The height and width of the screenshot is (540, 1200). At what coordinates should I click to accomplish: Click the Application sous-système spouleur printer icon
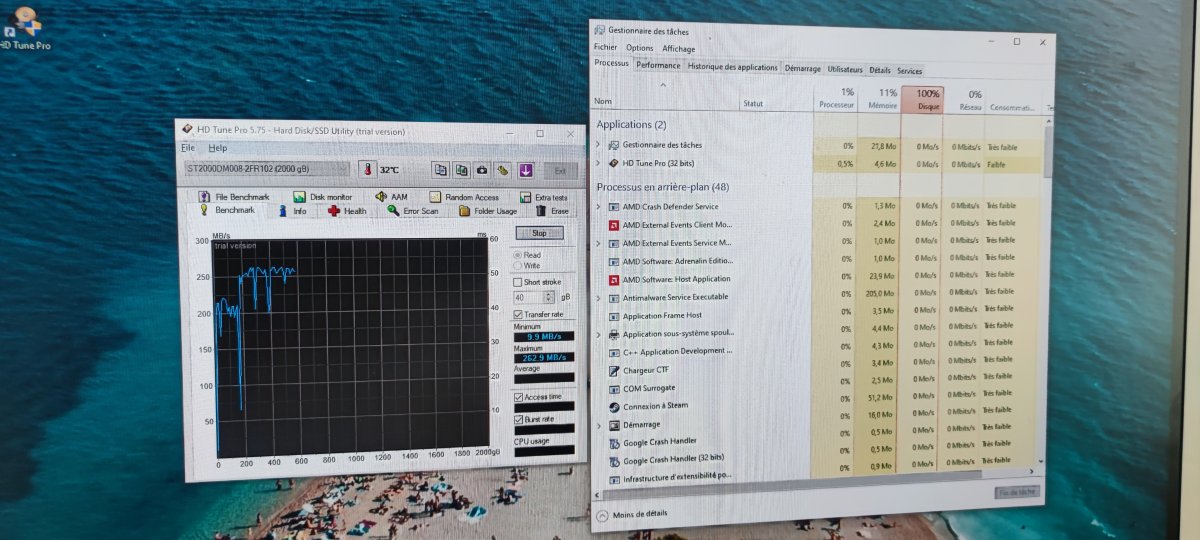click(614, 334)
